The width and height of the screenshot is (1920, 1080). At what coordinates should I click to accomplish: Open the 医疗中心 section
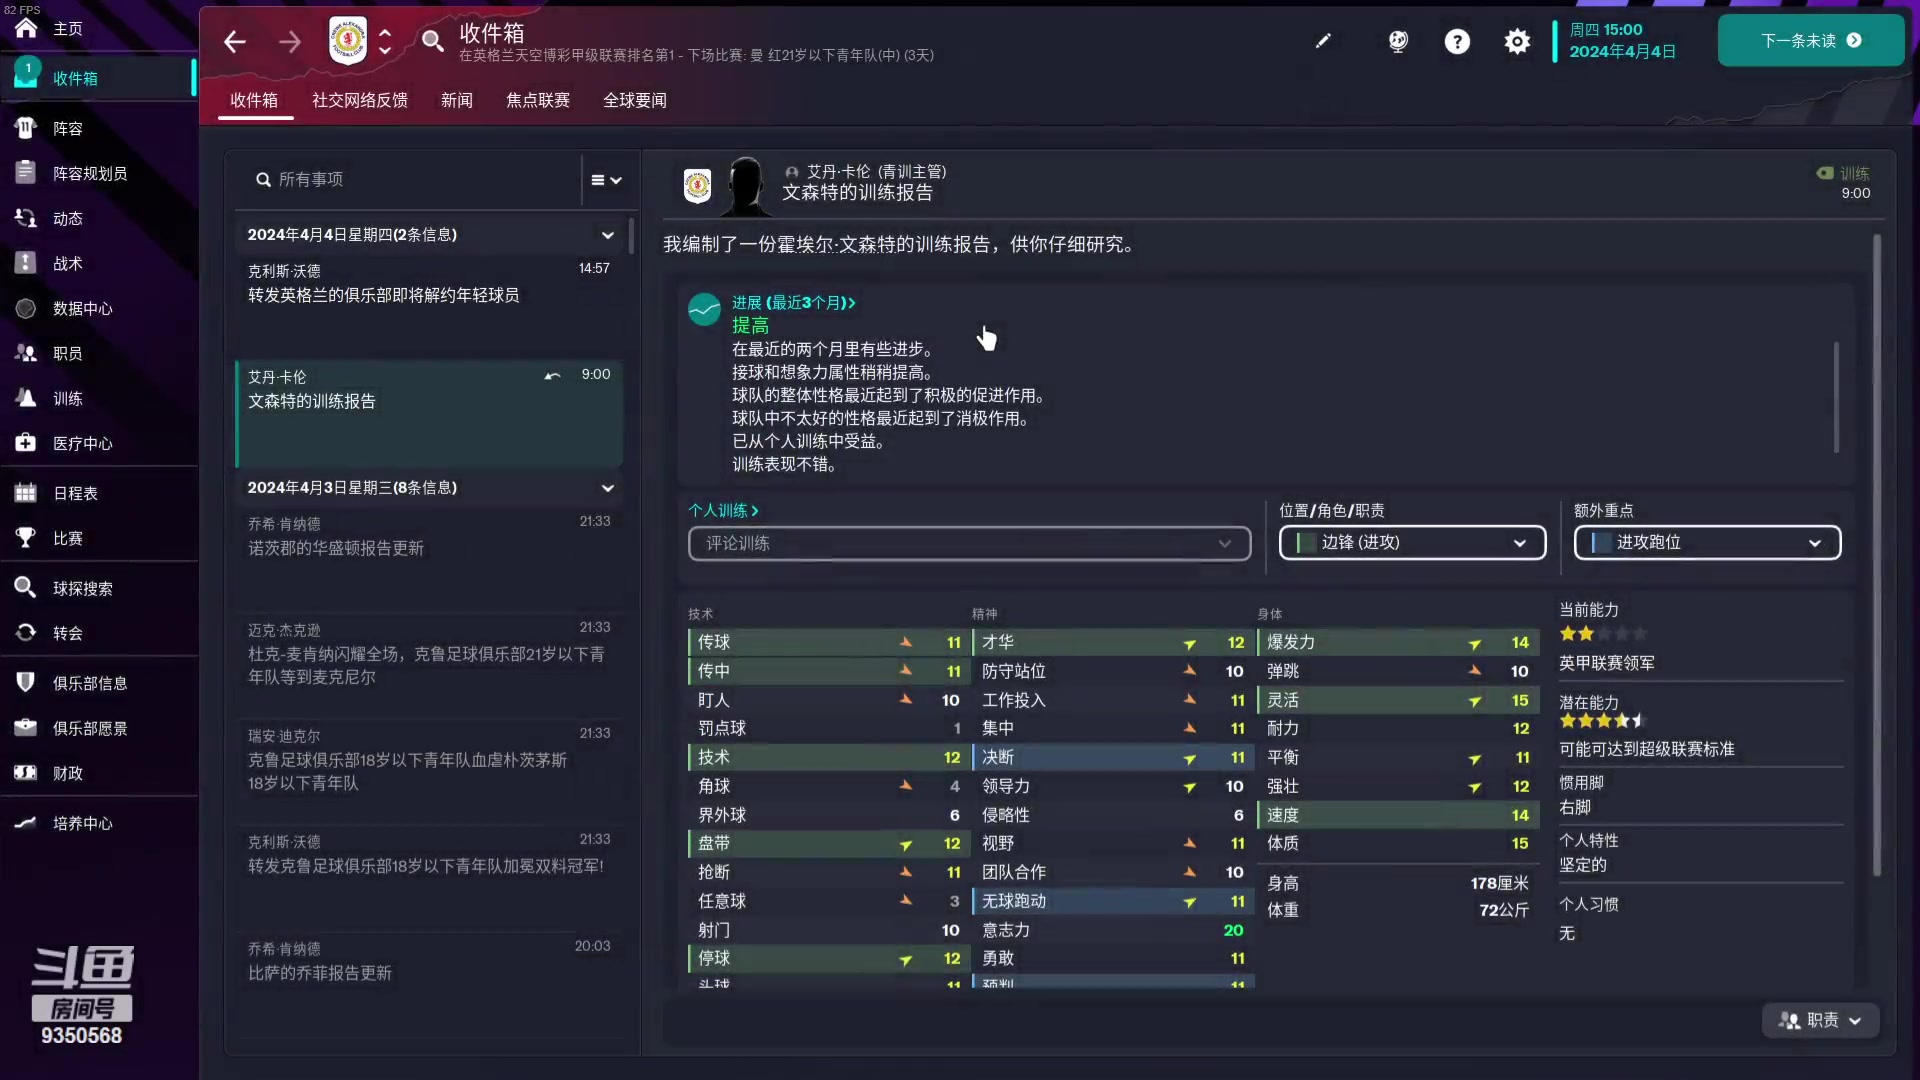click(x=80, y=443)
